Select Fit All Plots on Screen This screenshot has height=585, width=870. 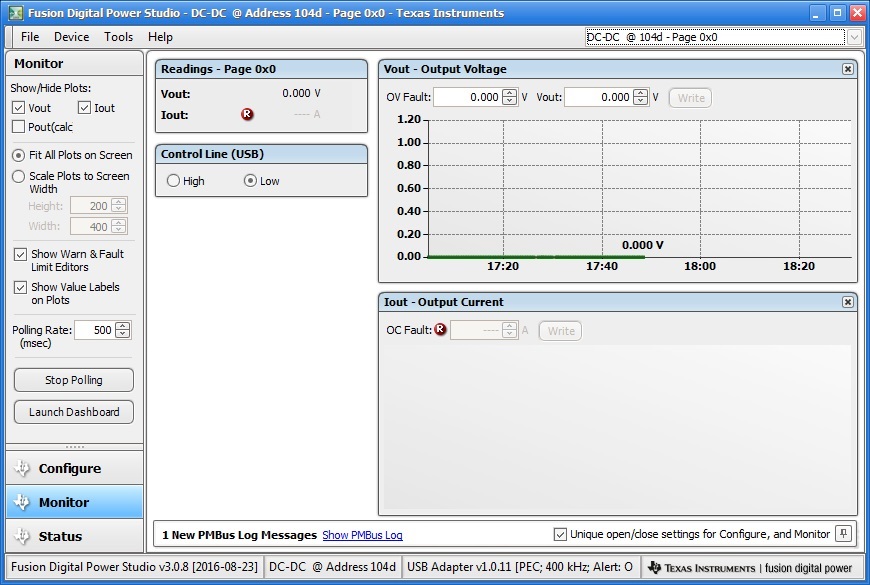coord(18,155)
